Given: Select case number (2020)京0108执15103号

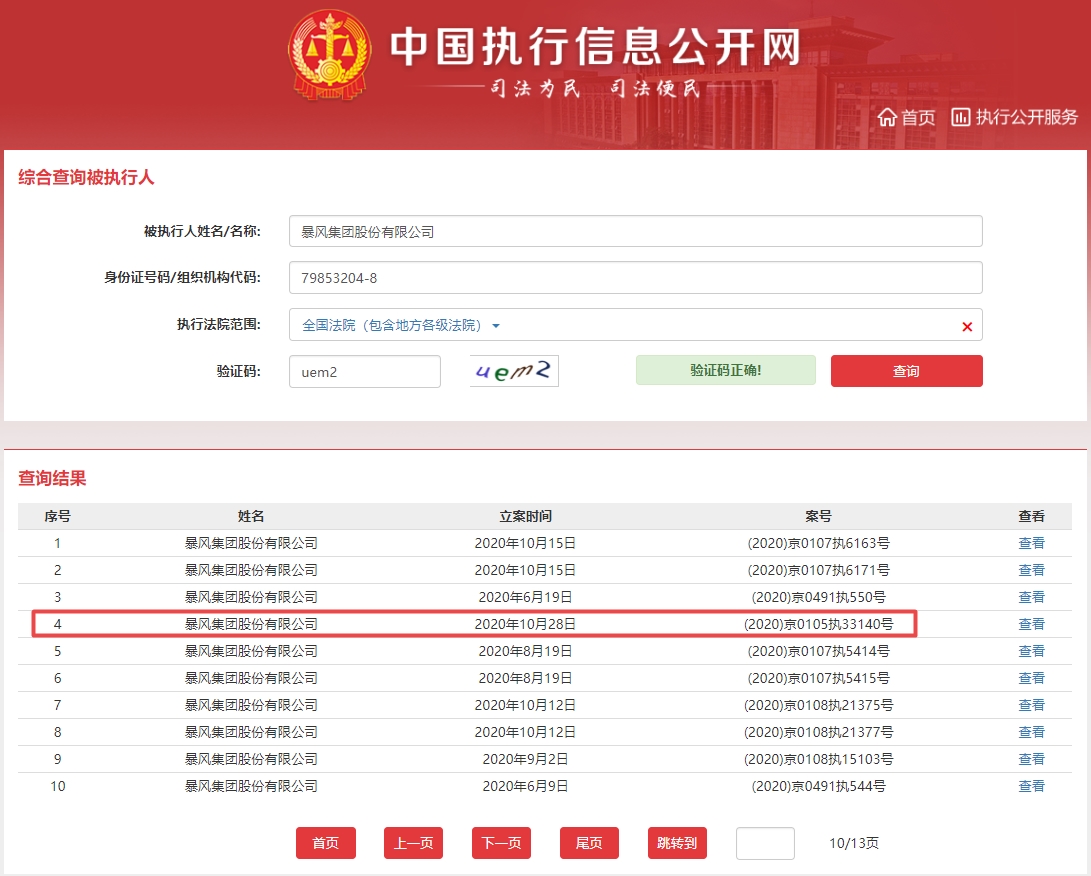Looking at the screenshot, I should click(818, 759).
